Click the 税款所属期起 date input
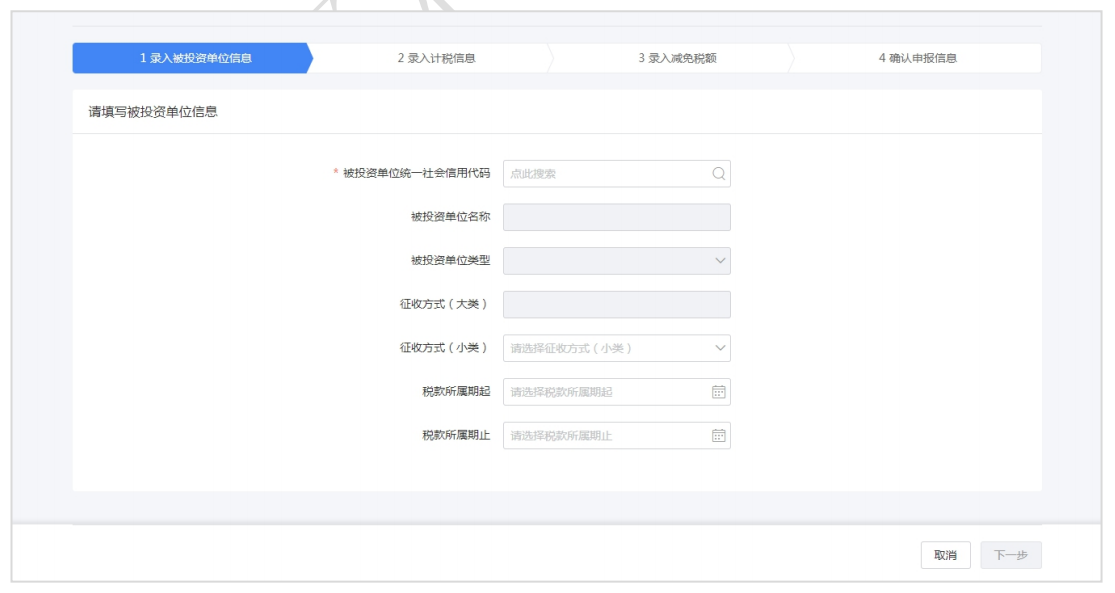Viewport: 1115px width, 593px height. 617,392
